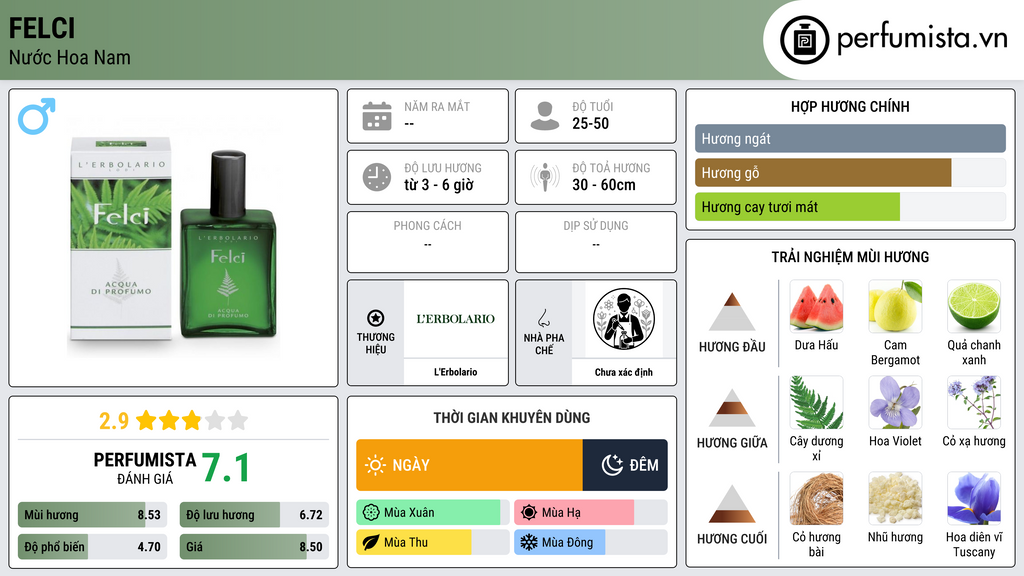Screen dimensions: 1024x576
Task: Click the Felci bottle and box product photo
Action: pos(174,238)
